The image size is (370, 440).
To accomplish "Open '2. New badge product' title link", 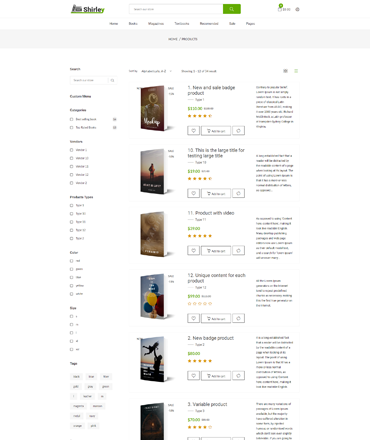I will (210, 338).
